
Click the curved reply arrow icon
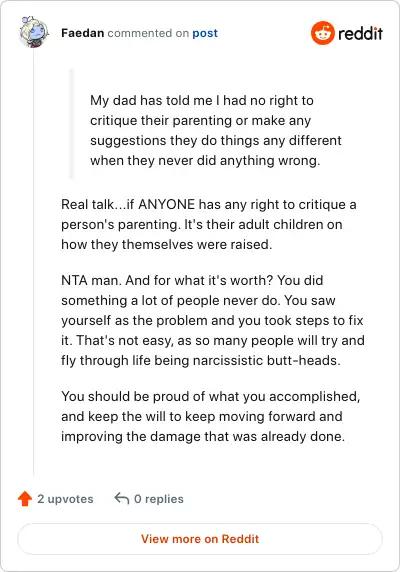122,499
